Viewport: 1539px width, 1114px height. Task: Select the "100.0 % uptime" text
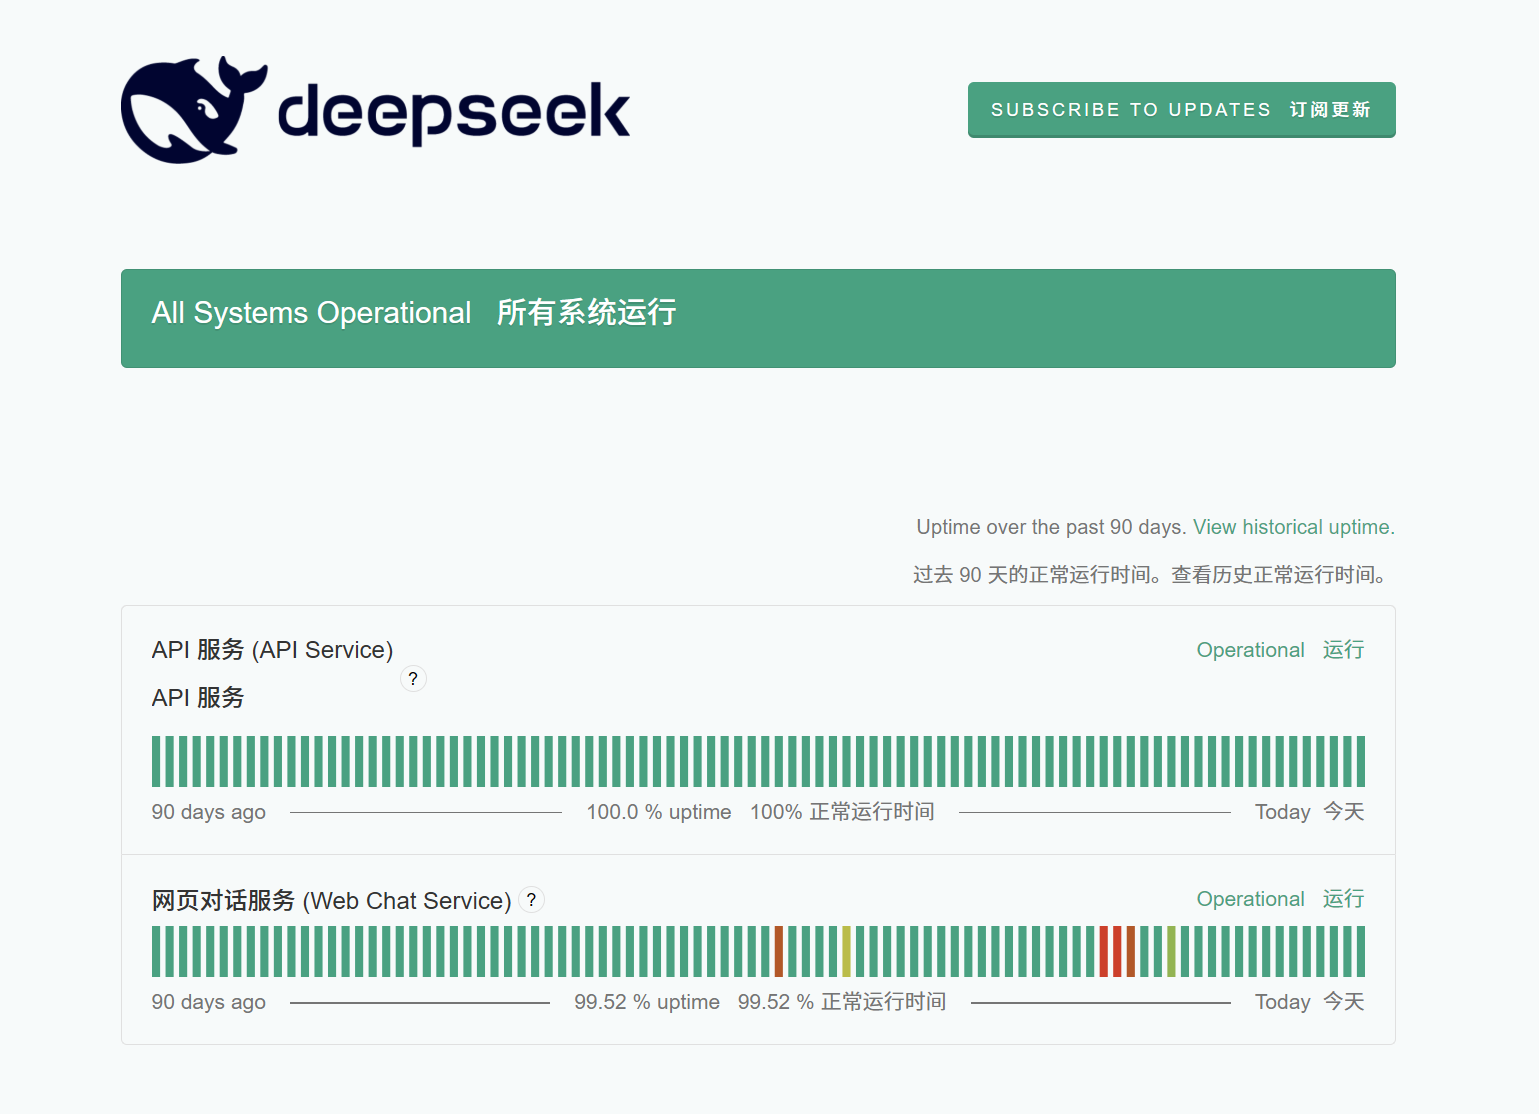click(659, 812)
